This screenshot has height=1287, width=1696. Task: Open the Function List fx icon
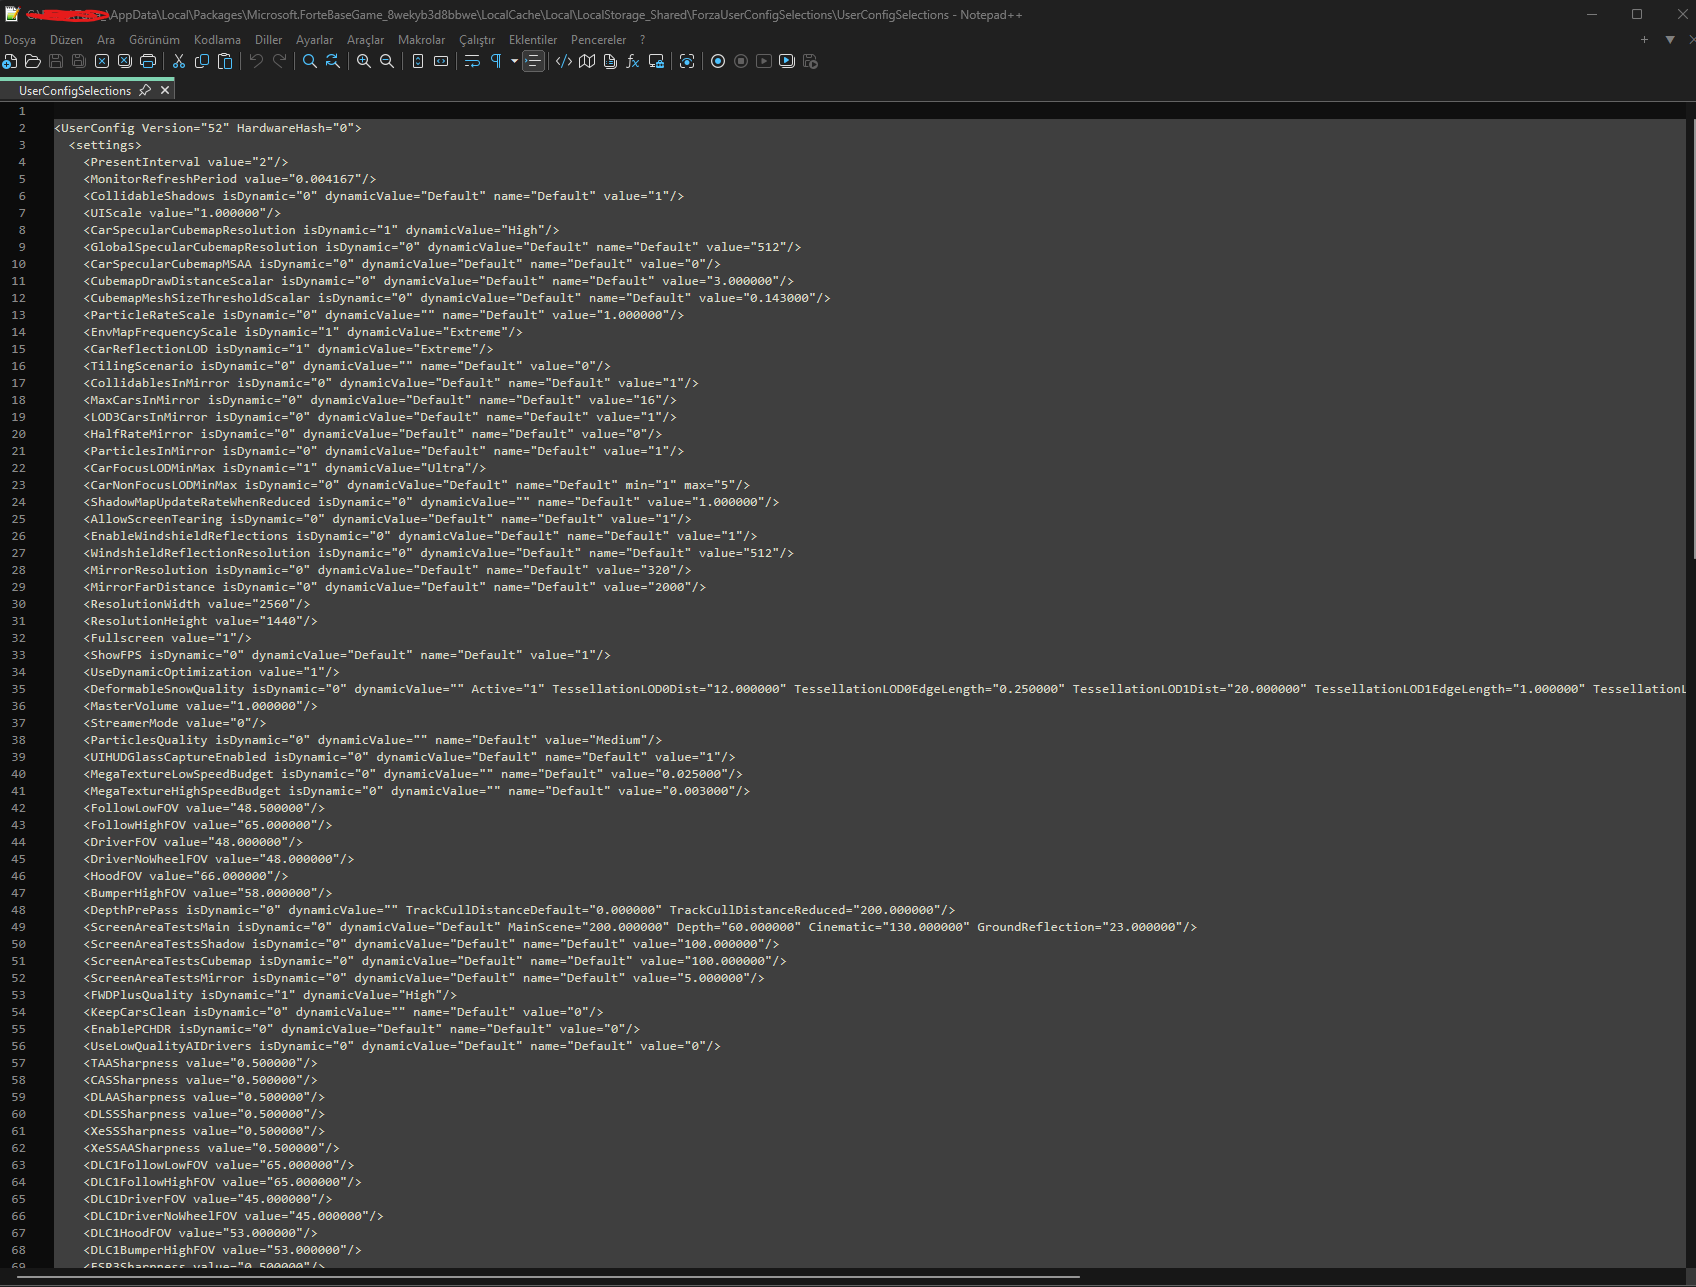point(633,61)
